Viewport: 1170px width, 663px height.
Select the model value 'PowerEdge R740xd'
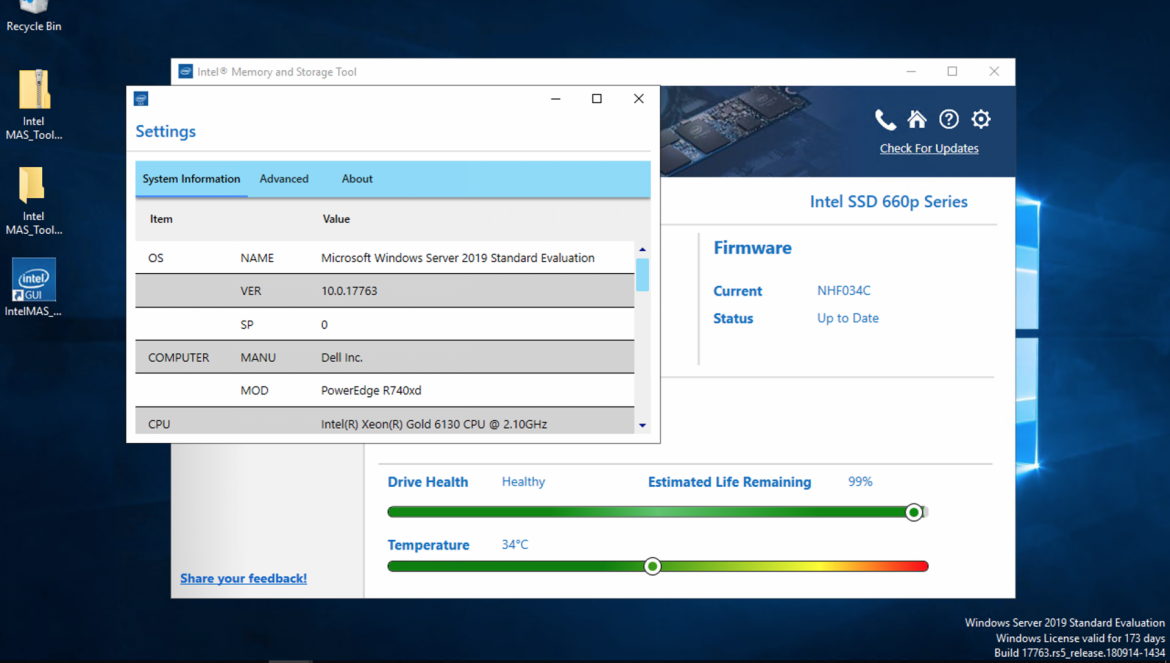click(372, 391)
